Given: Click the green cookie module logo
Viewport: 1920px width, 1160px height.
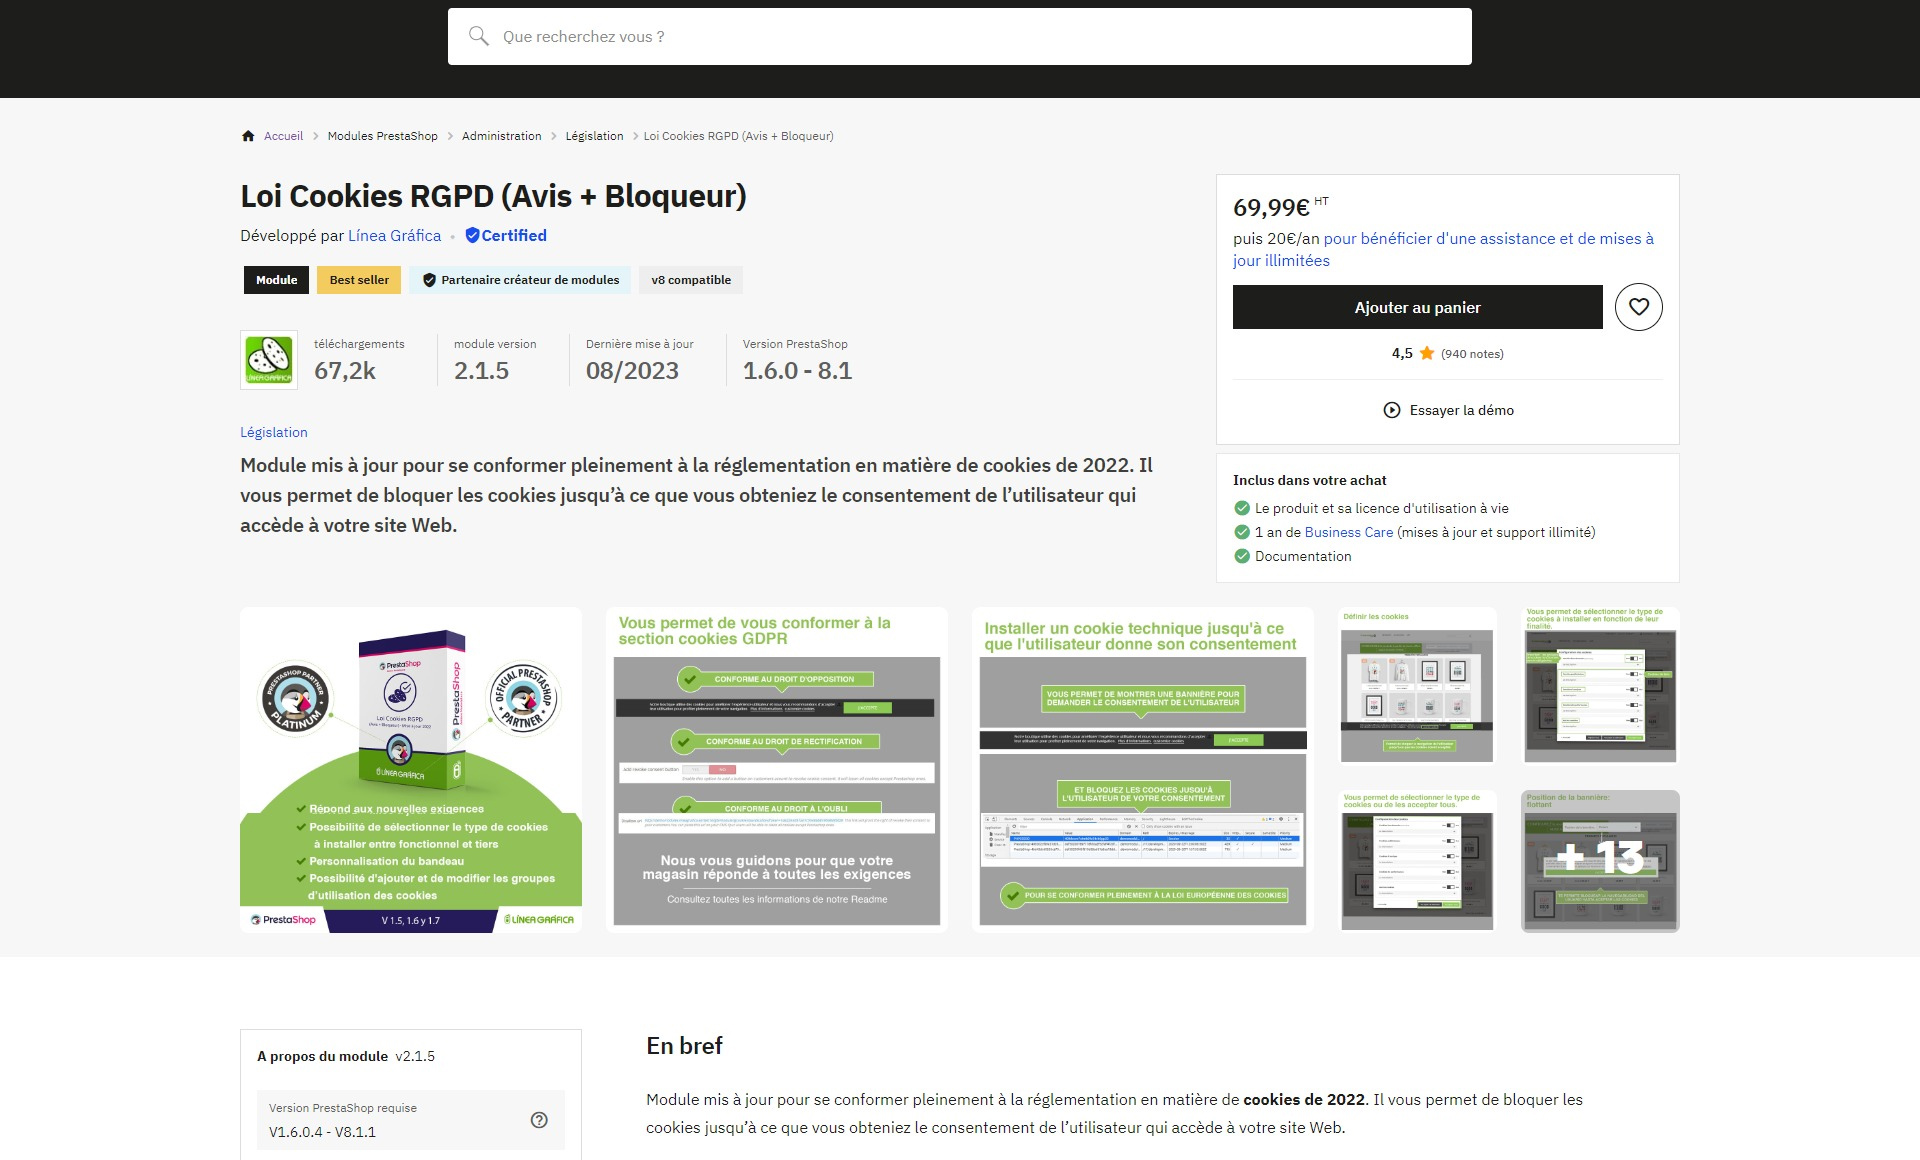Looking at the screenshot, I should click(x=269, y=360).
